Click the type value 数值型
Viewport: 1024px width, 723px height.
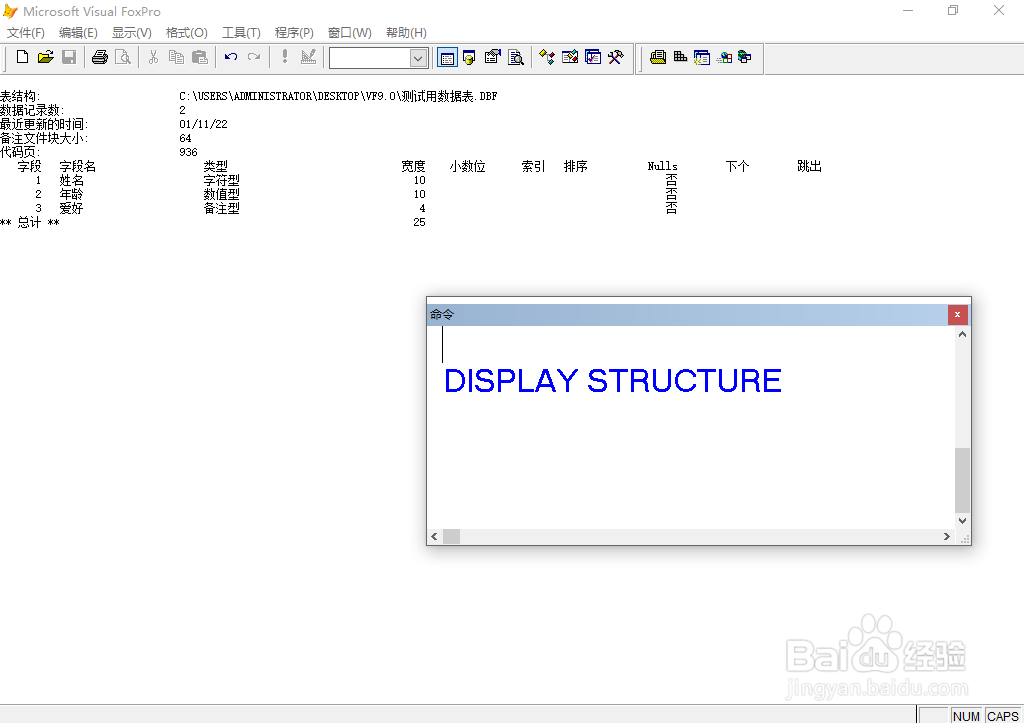click(x=221, y=195)
